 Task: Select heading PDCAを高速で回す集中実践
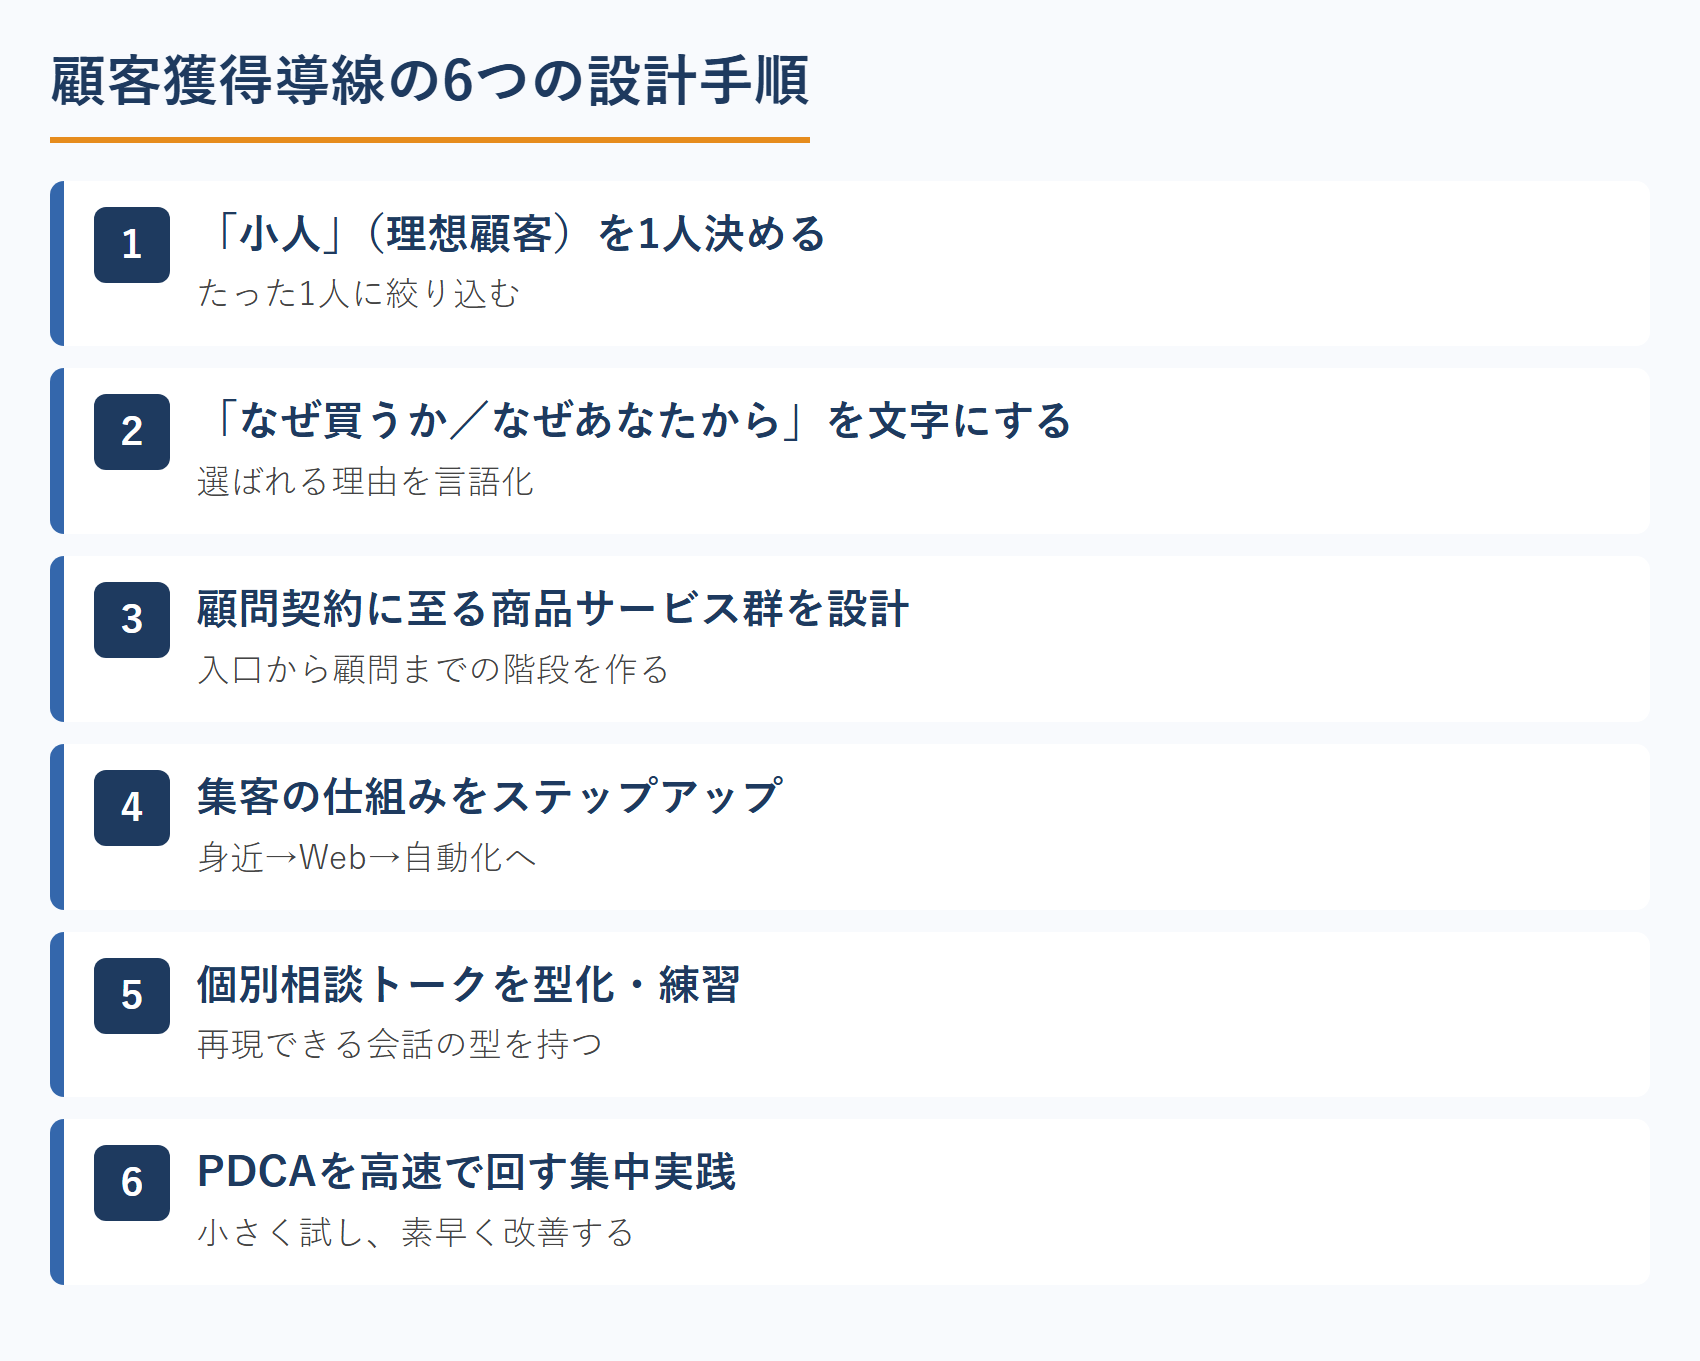(467, 1172)
